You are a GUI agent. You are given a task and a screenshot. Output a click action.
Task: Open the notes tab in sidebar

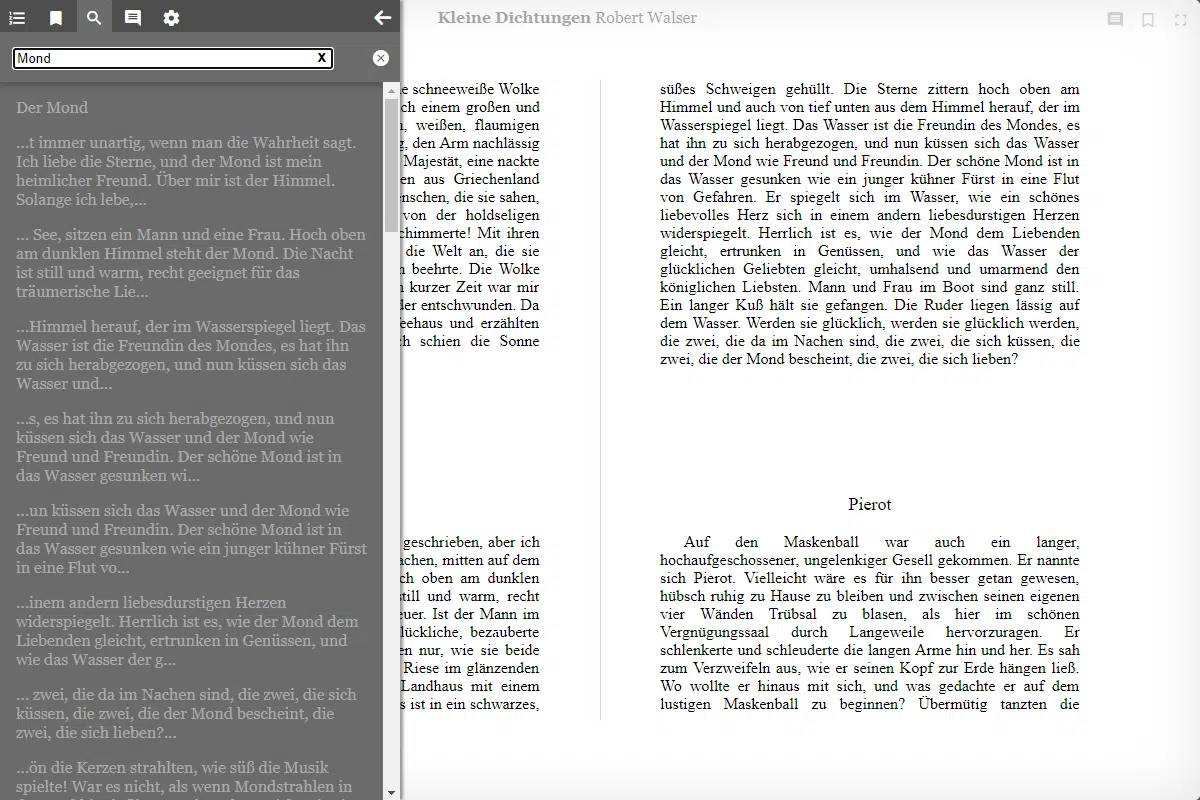pyautogui.click(x=133, y=18)
